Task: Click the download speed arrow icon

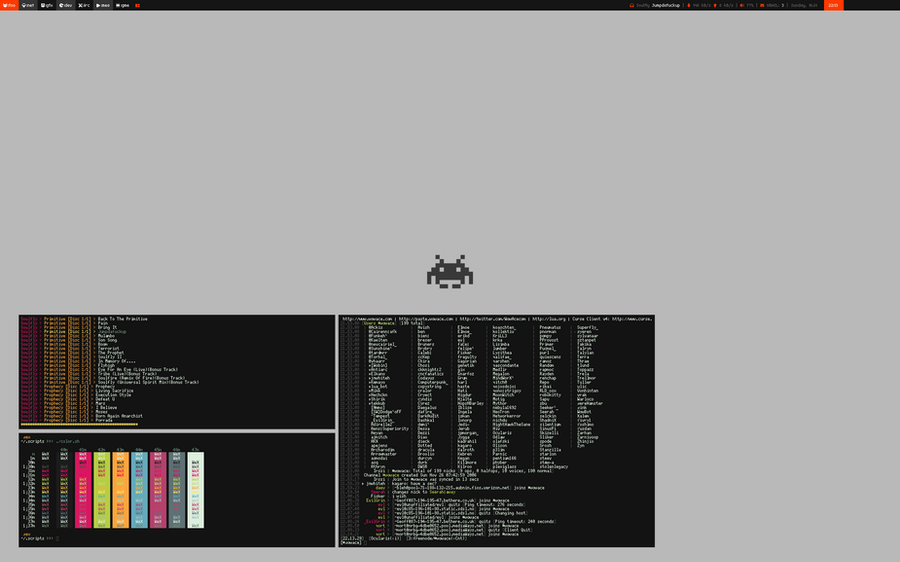Action: (x=689, y=5)
